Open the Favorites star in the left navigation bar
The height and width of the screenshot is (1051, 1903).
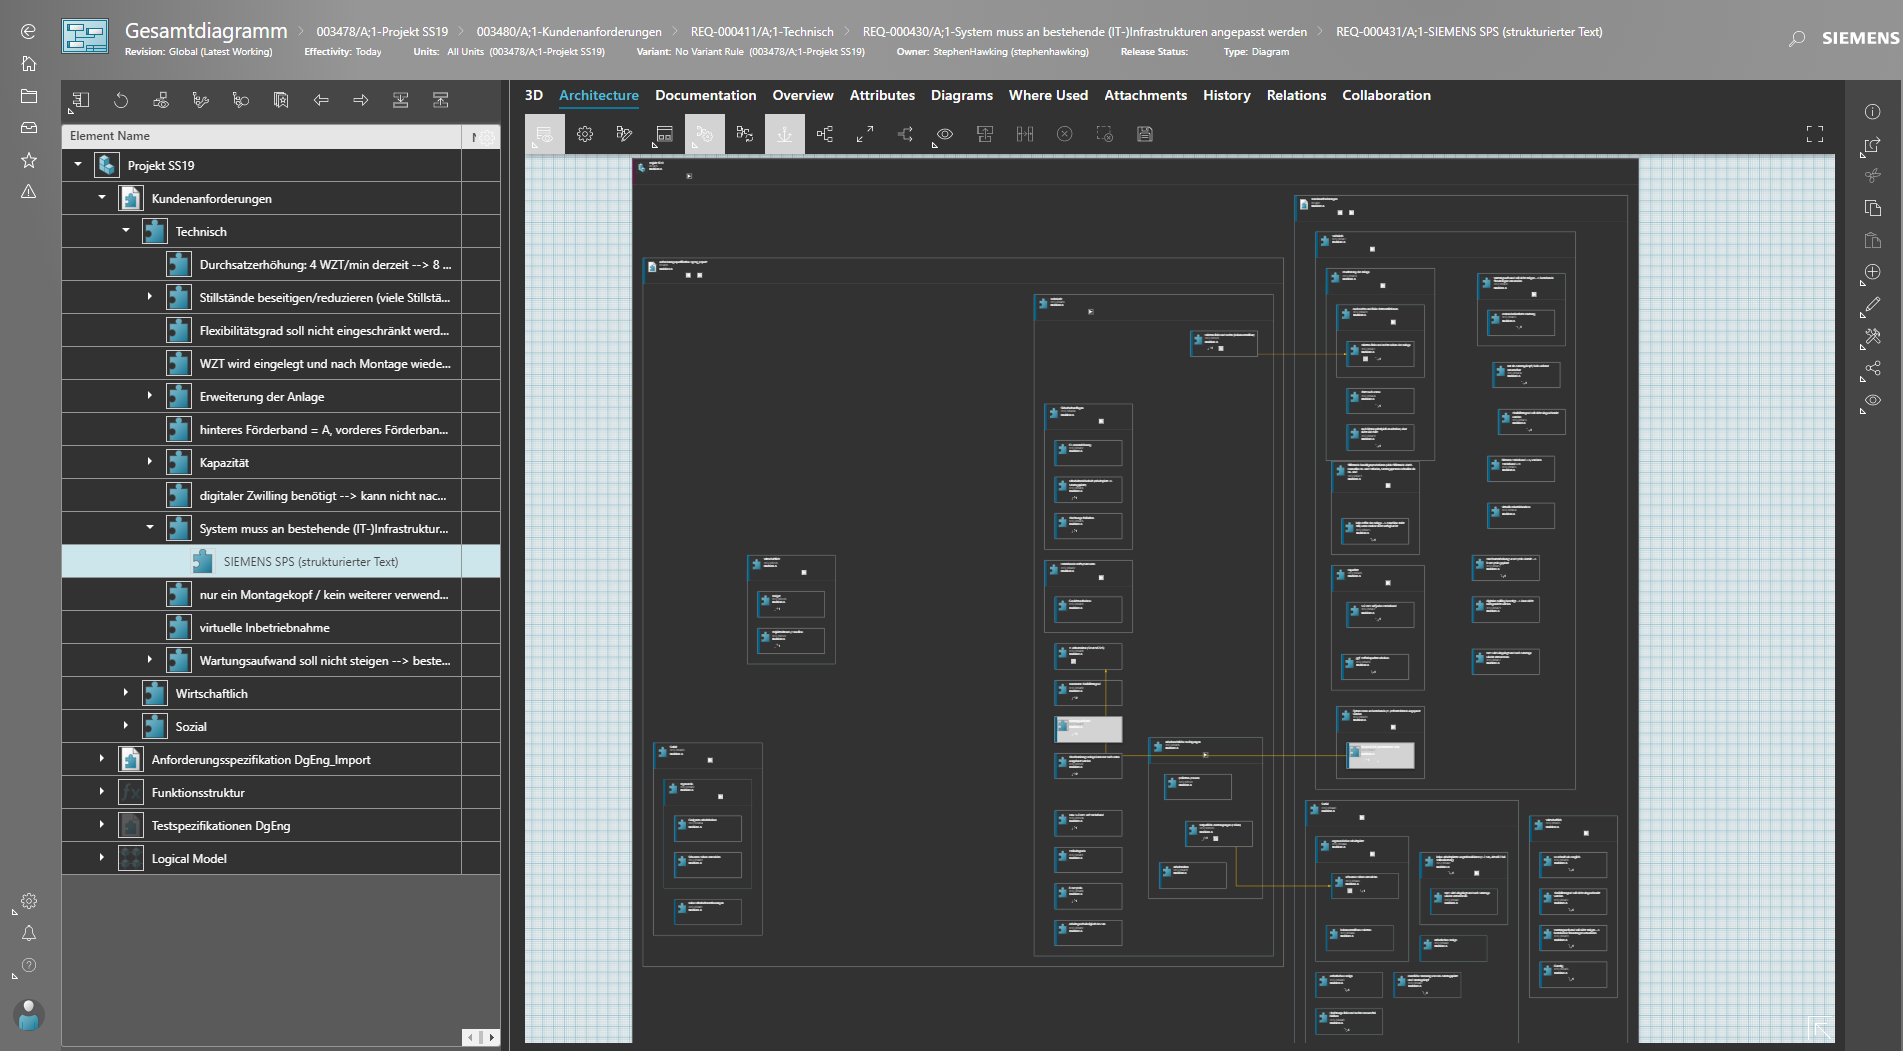click(29, 160)
